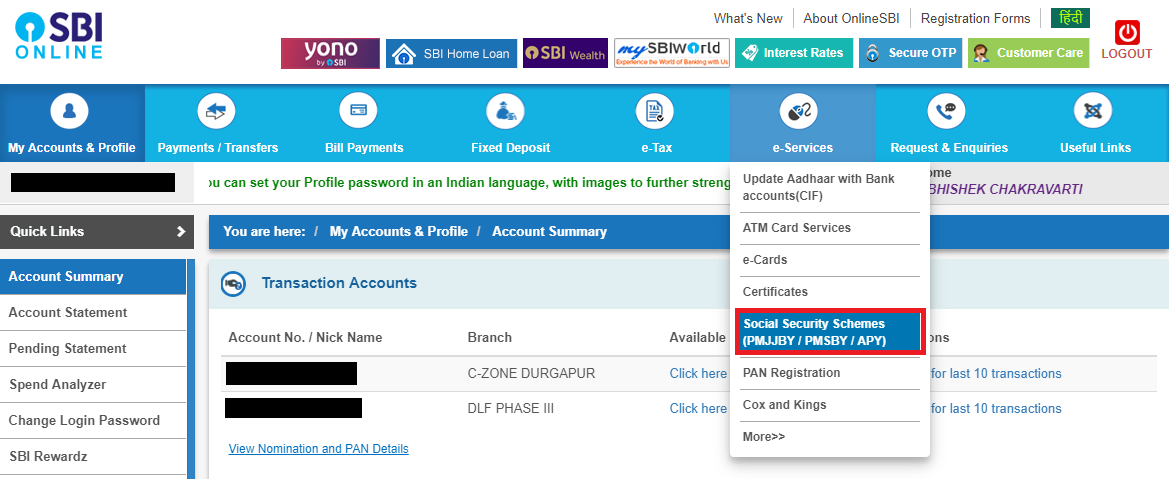
Task: Open Pending Statement in sidebar
Action: pyautogui.click(x=92, y=348)
